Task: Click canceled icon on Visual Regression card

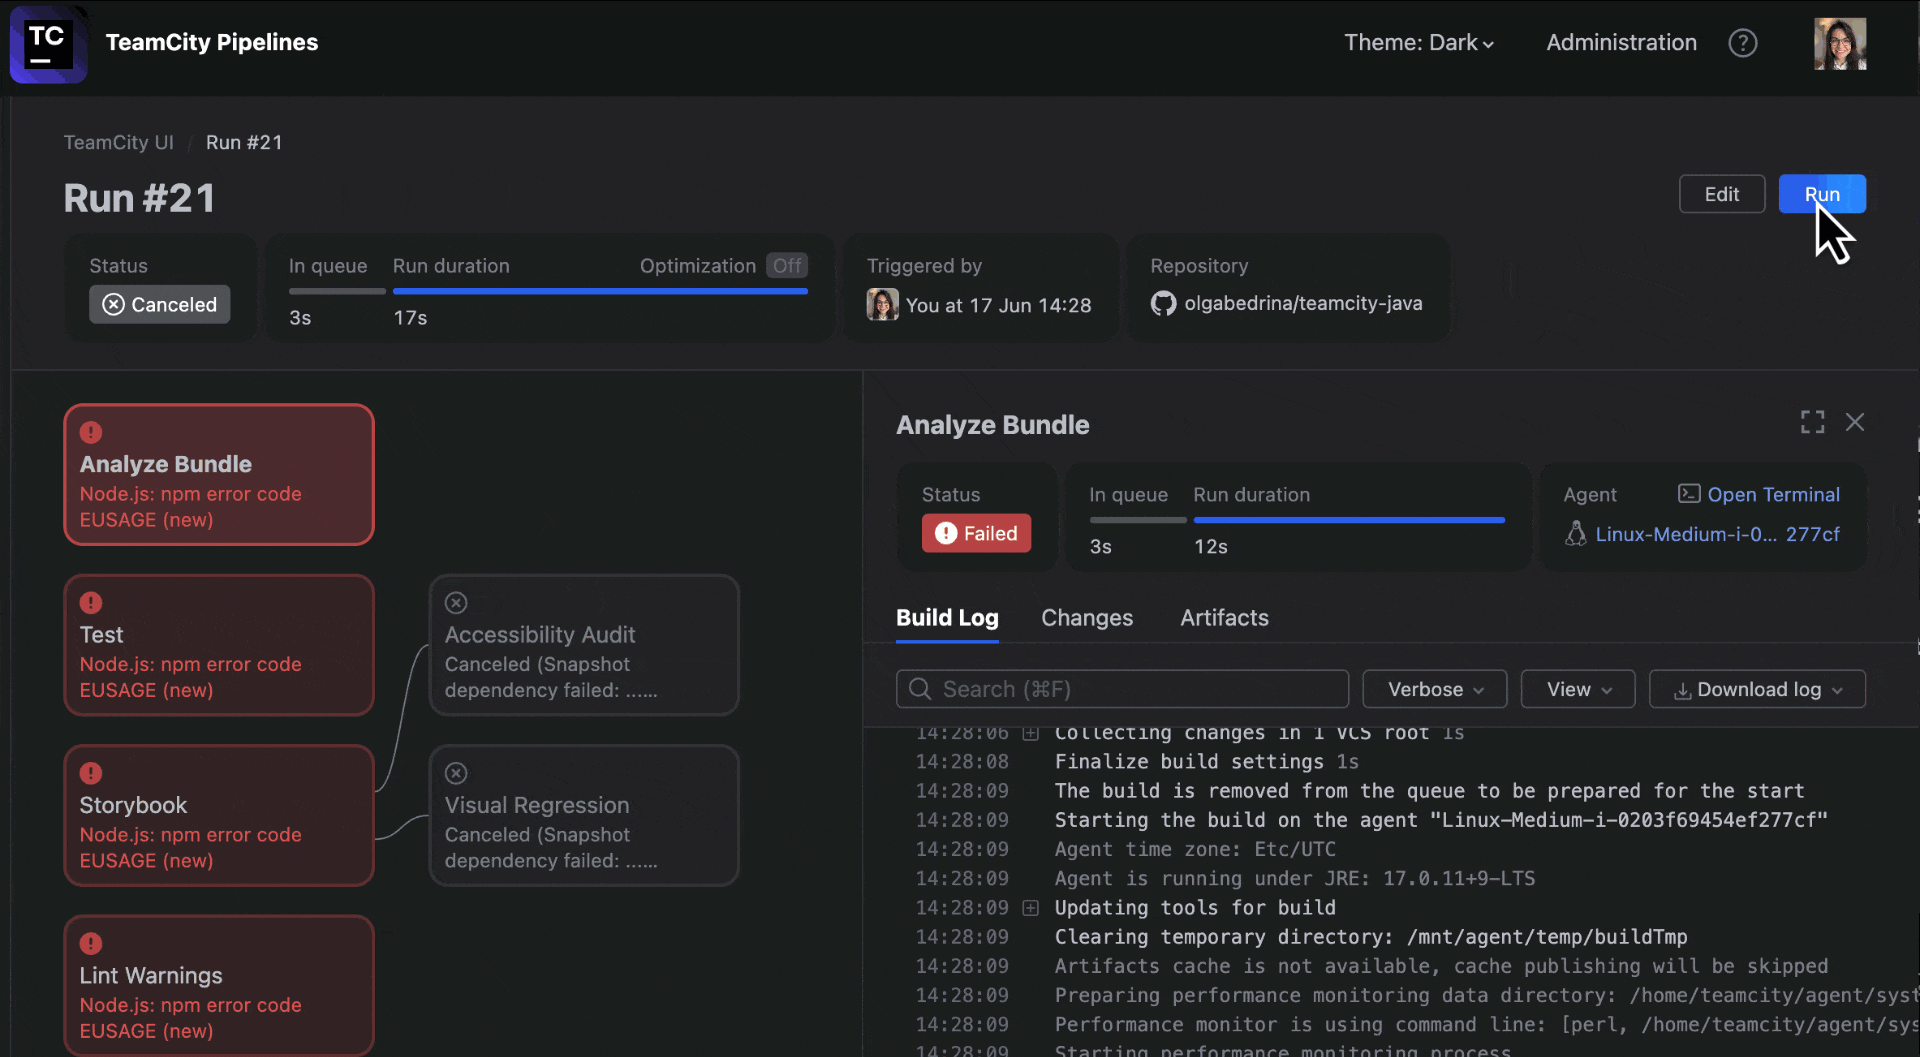Action: coord(456,773)
